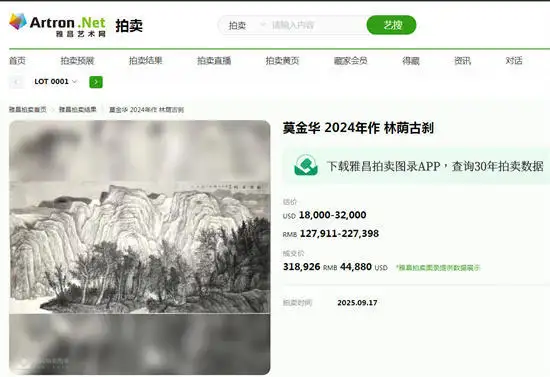
Task: Click the 雅昌拍卖首页 breadcrumb link
Action: pyautogui.click(x=28, y=109)
